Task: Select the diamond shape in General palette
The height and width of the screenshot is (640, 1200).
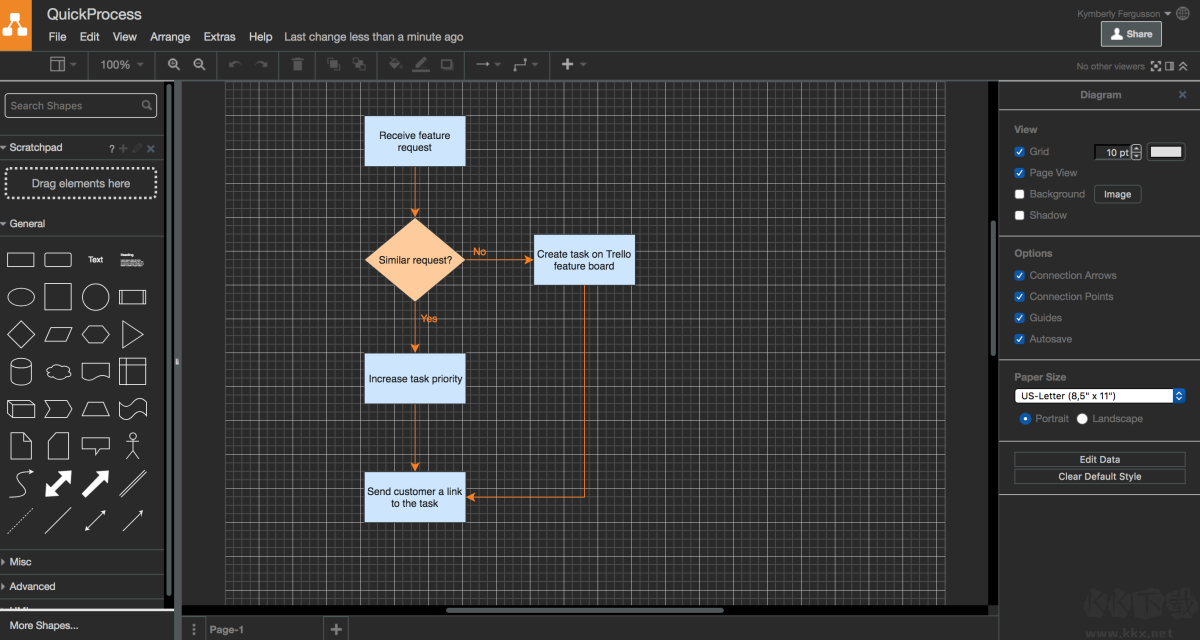Action: pos(21,334)
